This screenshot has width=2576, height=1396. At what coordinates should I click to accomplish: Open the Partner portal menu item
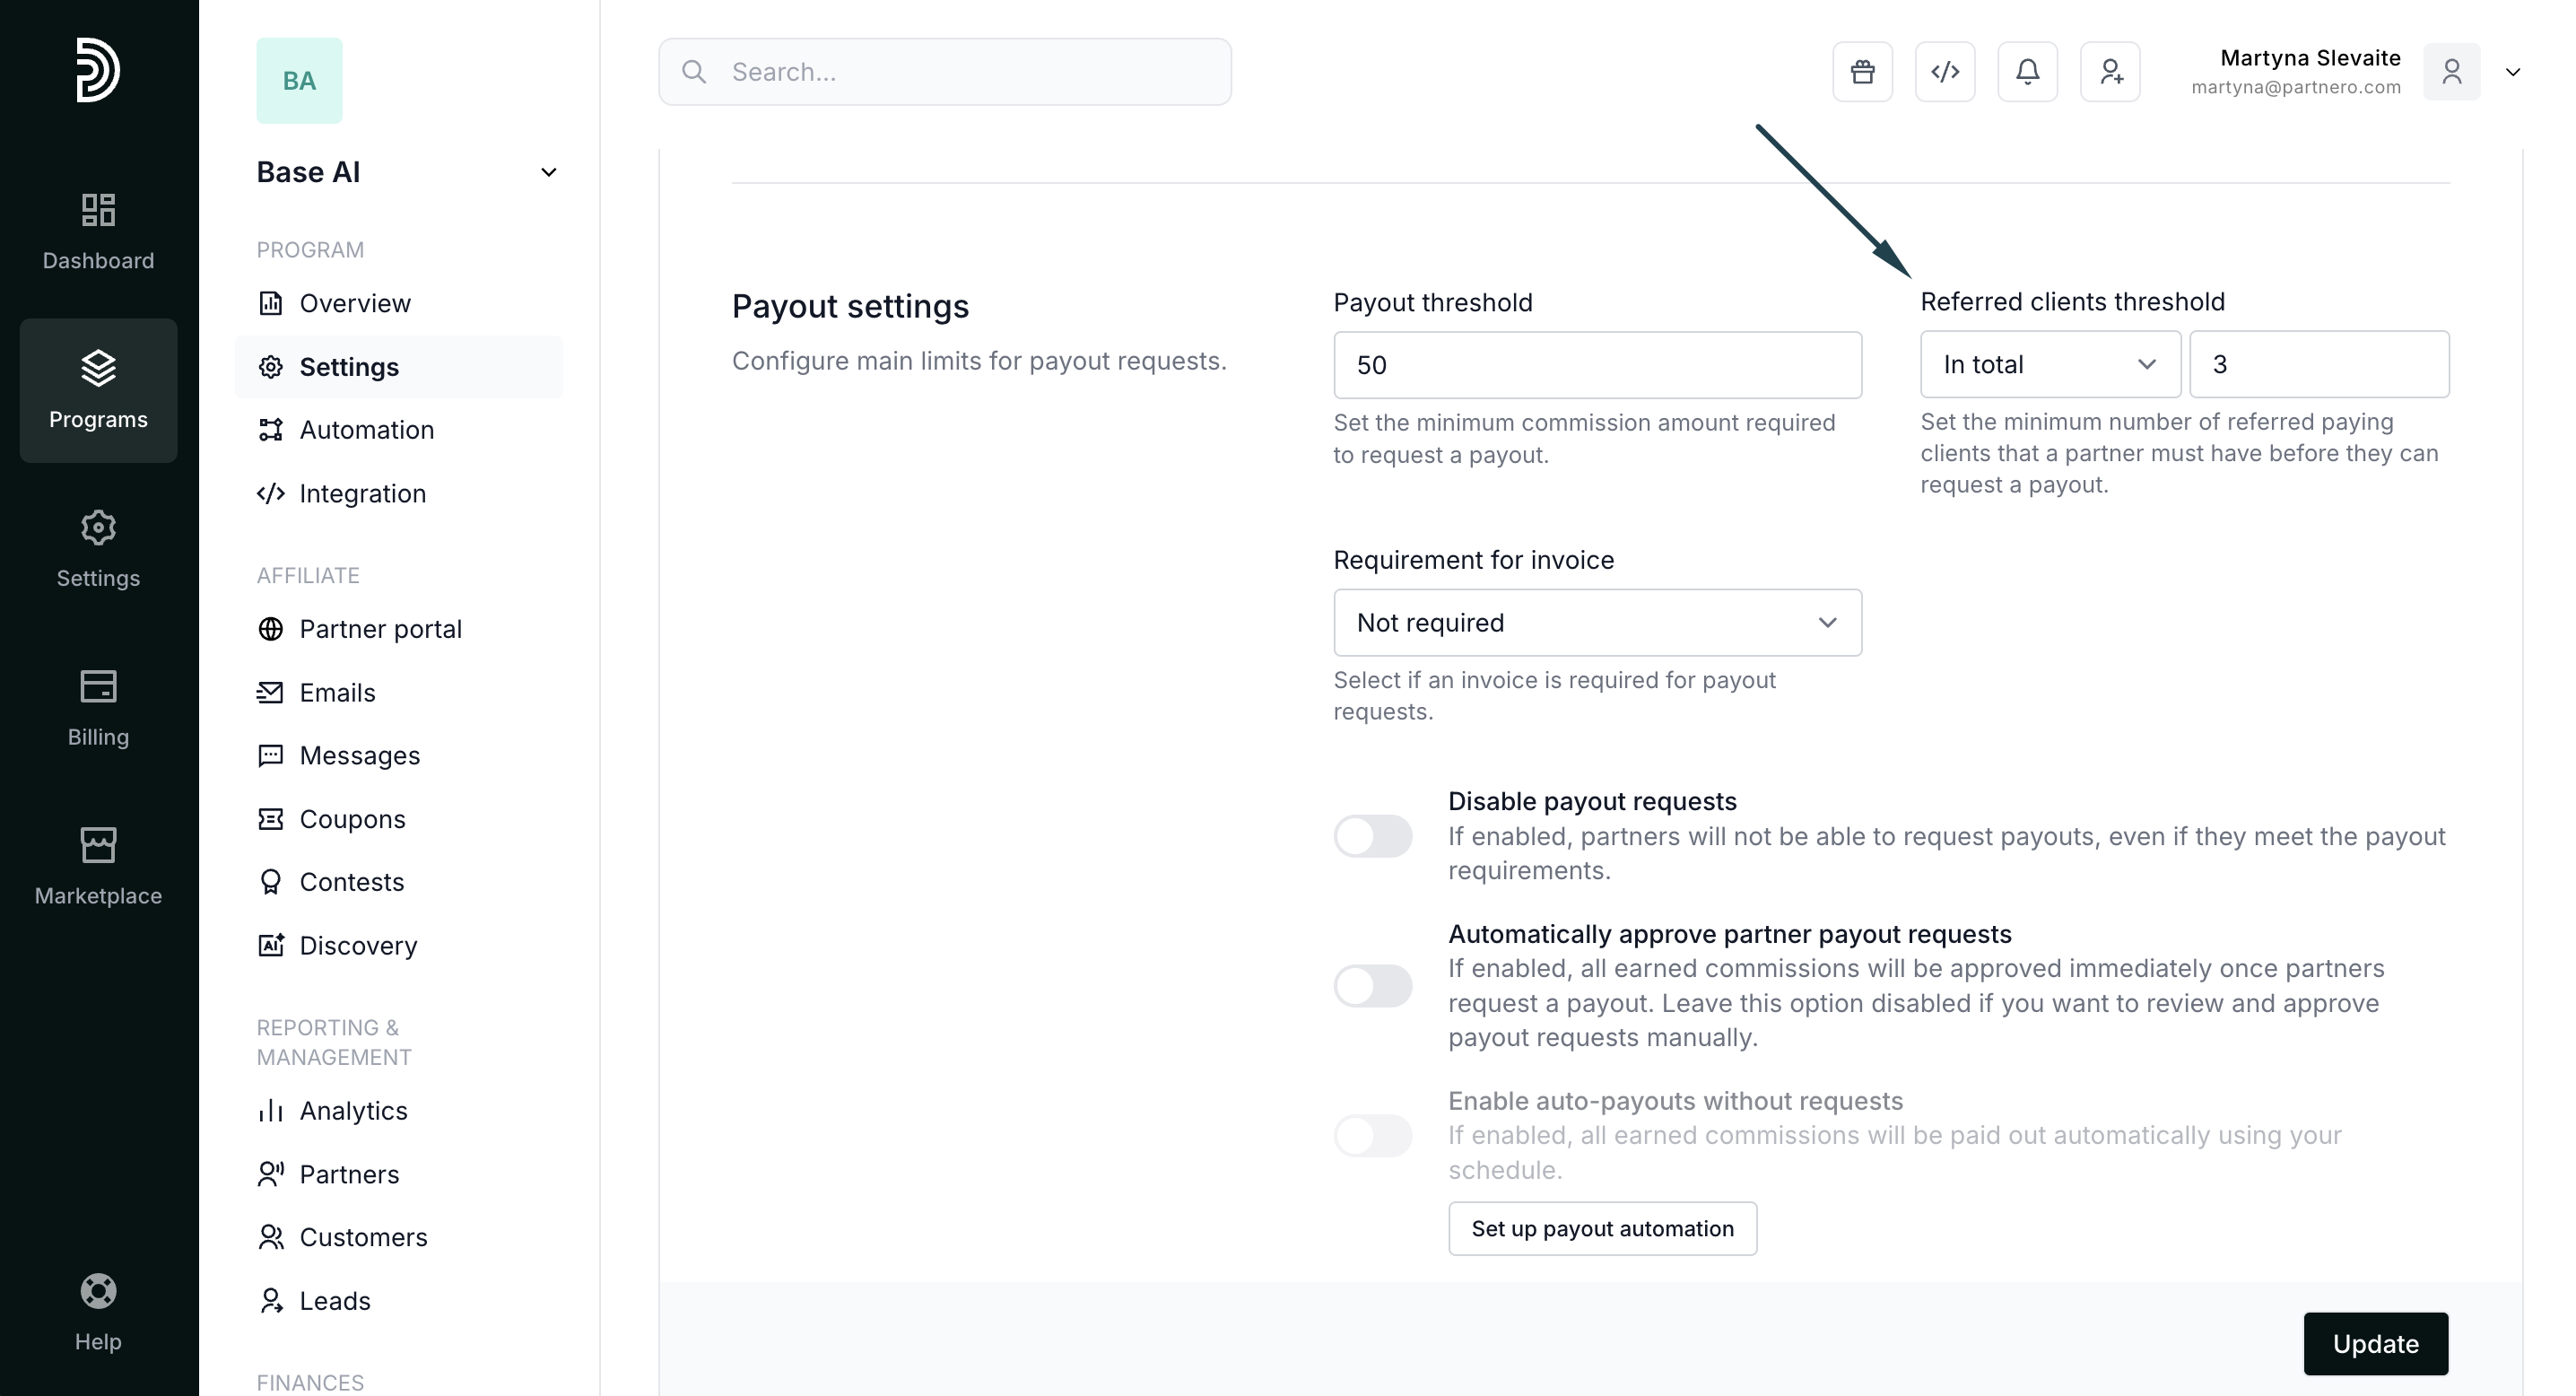(380, 629)
